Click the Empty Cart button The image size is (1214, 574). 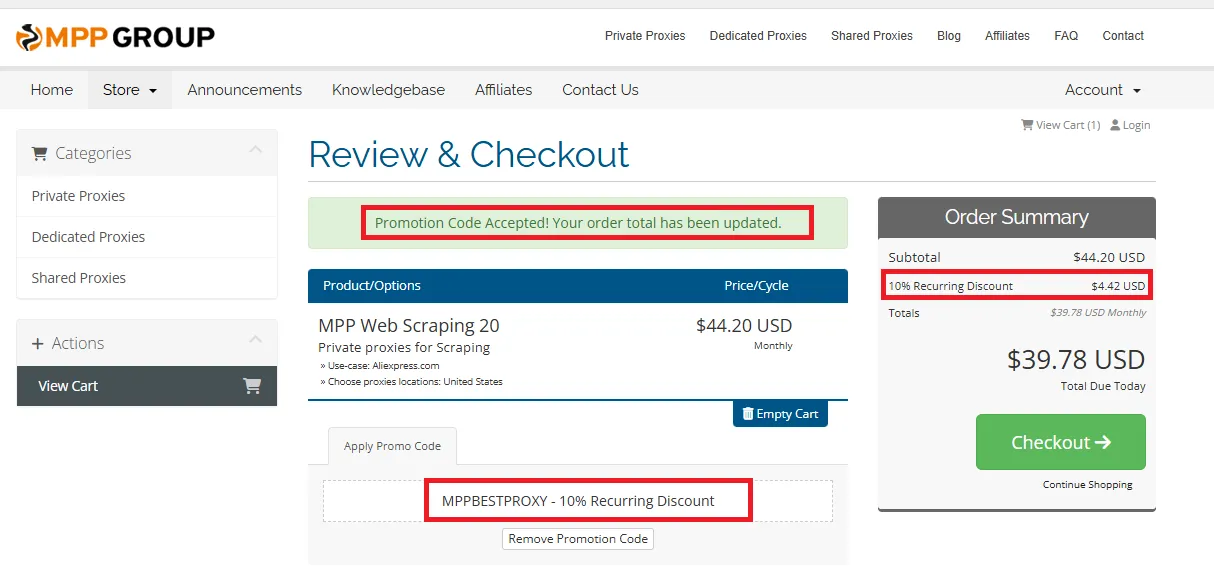[780, 413]
